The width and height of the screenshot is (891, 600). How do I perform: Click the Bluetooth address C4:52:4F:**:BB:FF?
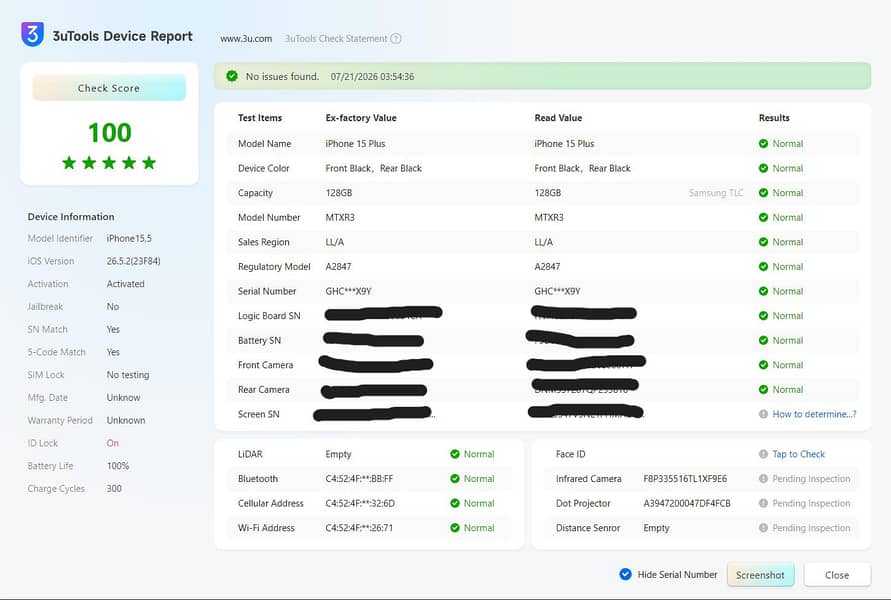pyautogui.click(x=359, y=479)
